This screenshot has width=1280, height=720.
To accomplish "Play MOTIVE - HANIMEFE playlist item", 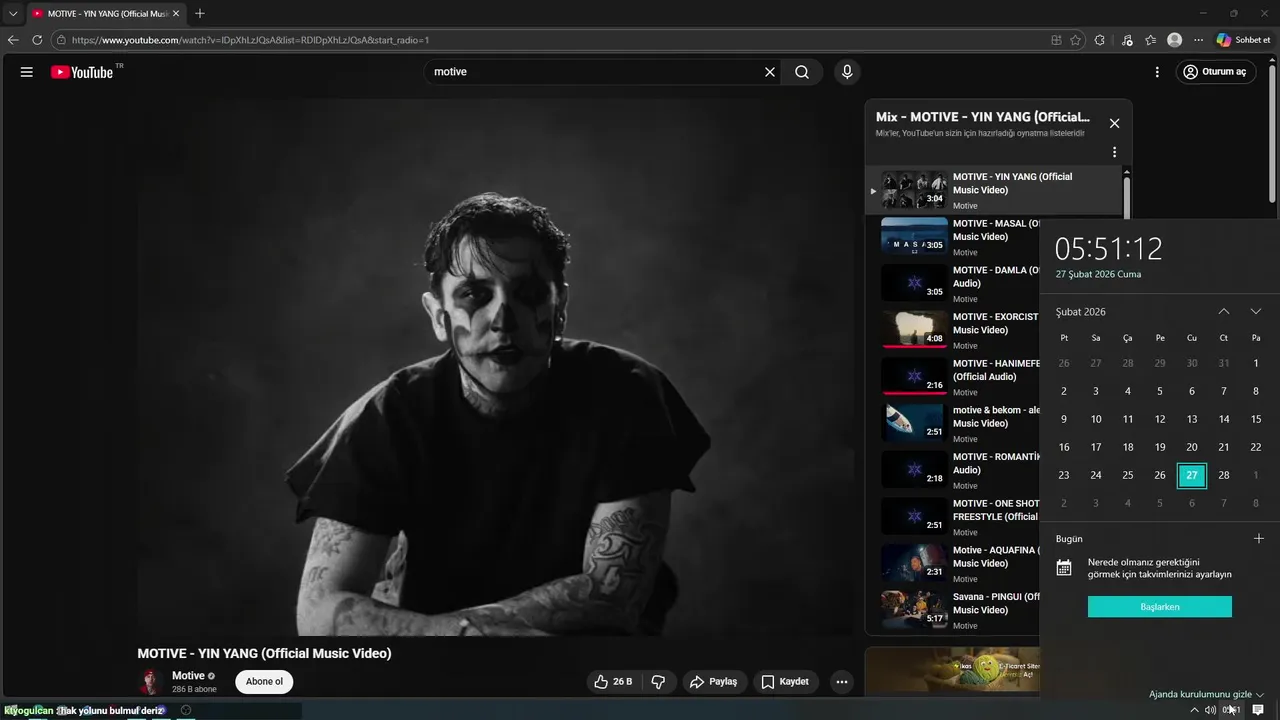I will 953,377.
